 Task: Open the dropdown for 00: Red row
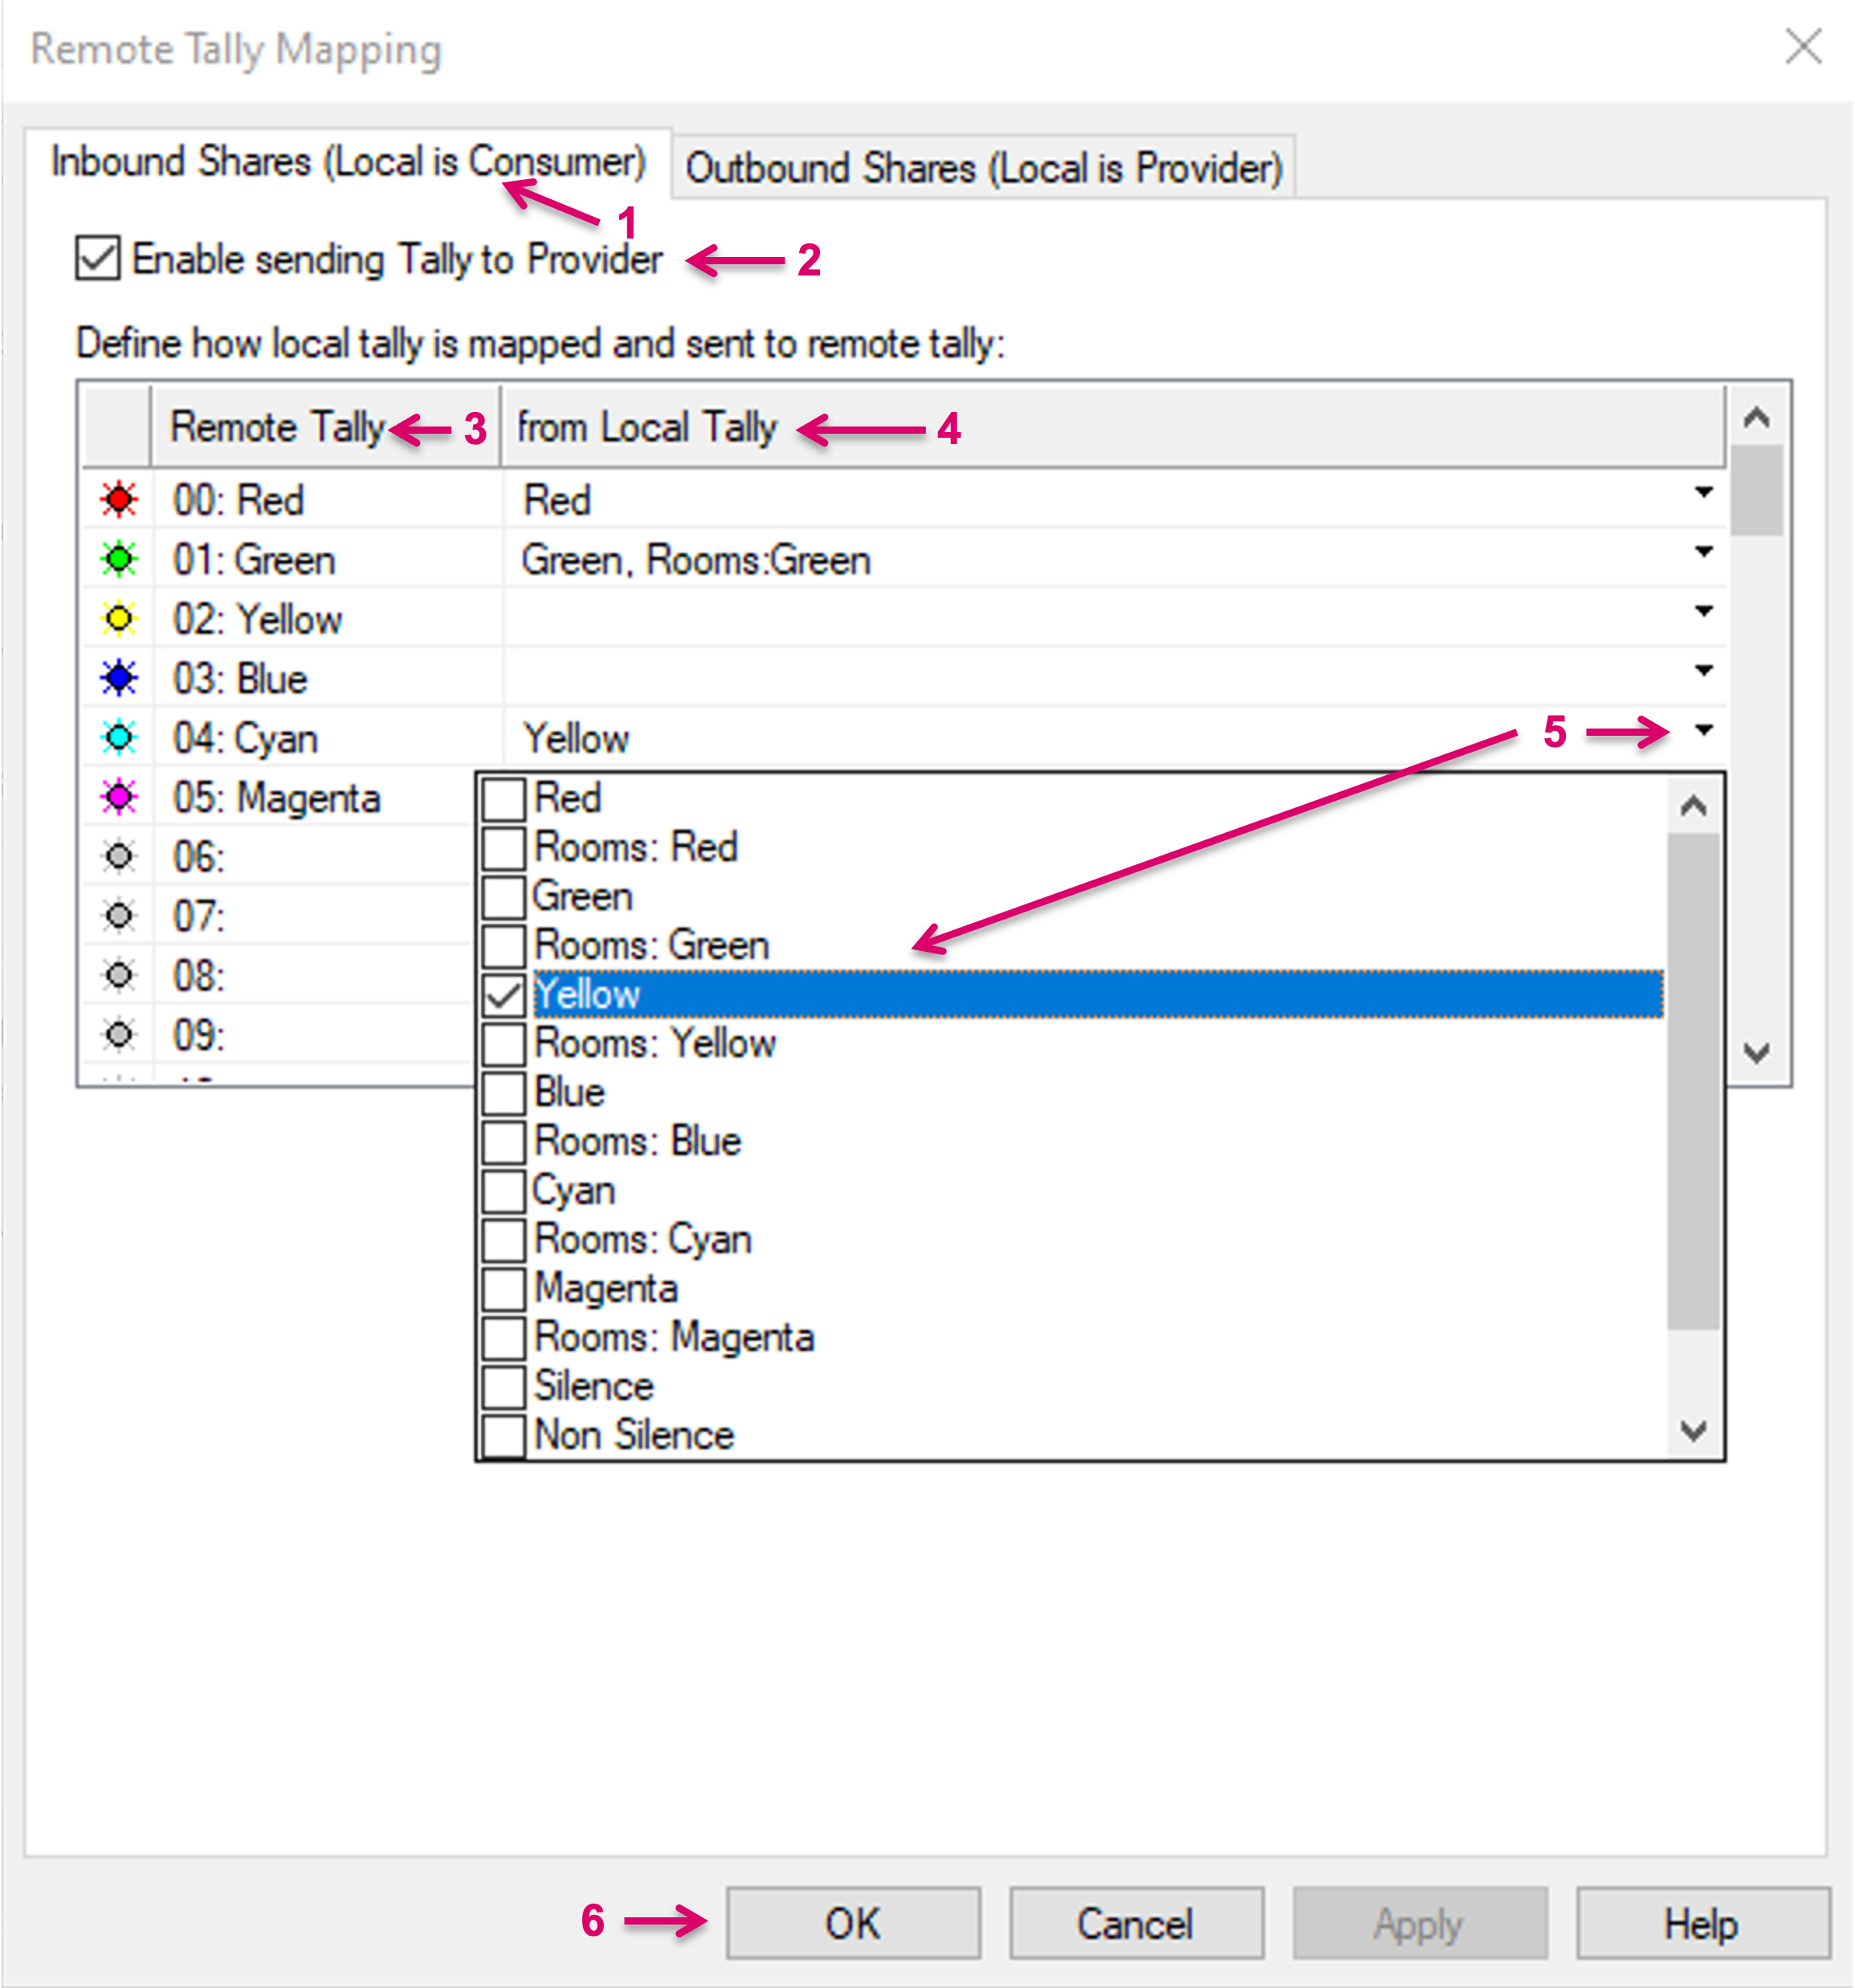click(x=1704, y=492)
